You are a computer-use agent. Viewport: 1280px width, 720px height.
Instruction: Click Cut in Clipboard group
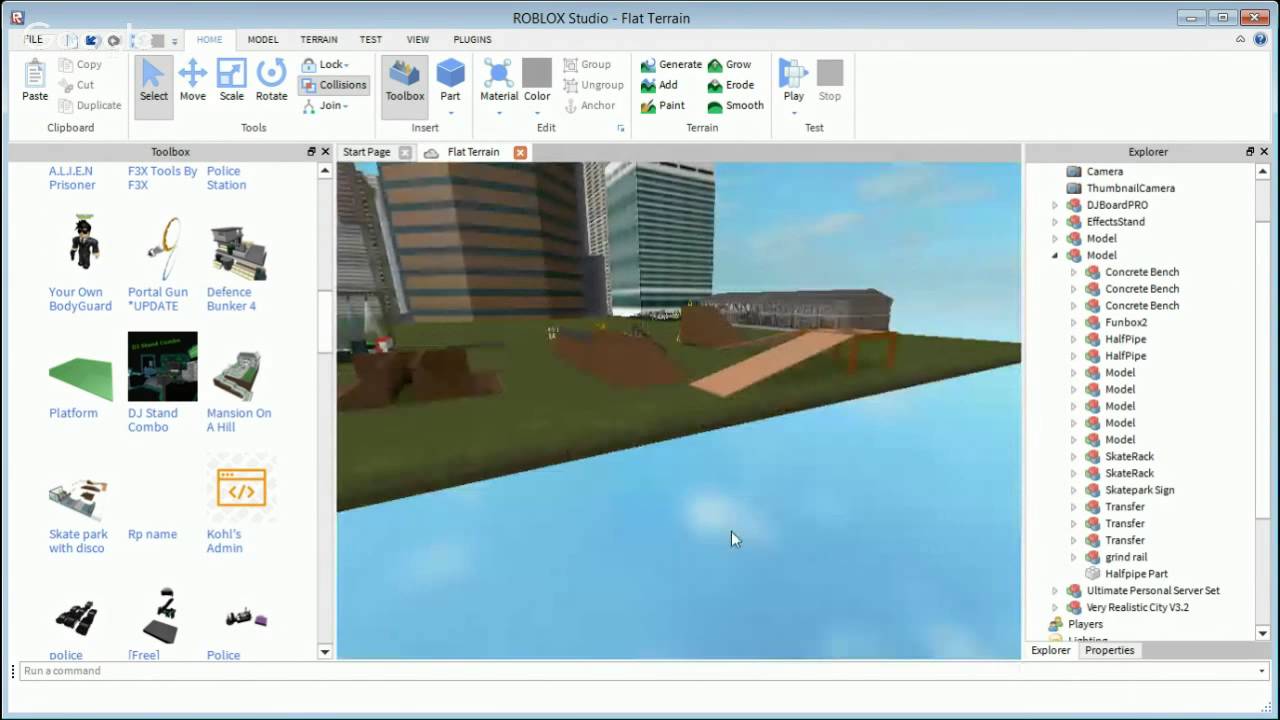tap(76, 85)
